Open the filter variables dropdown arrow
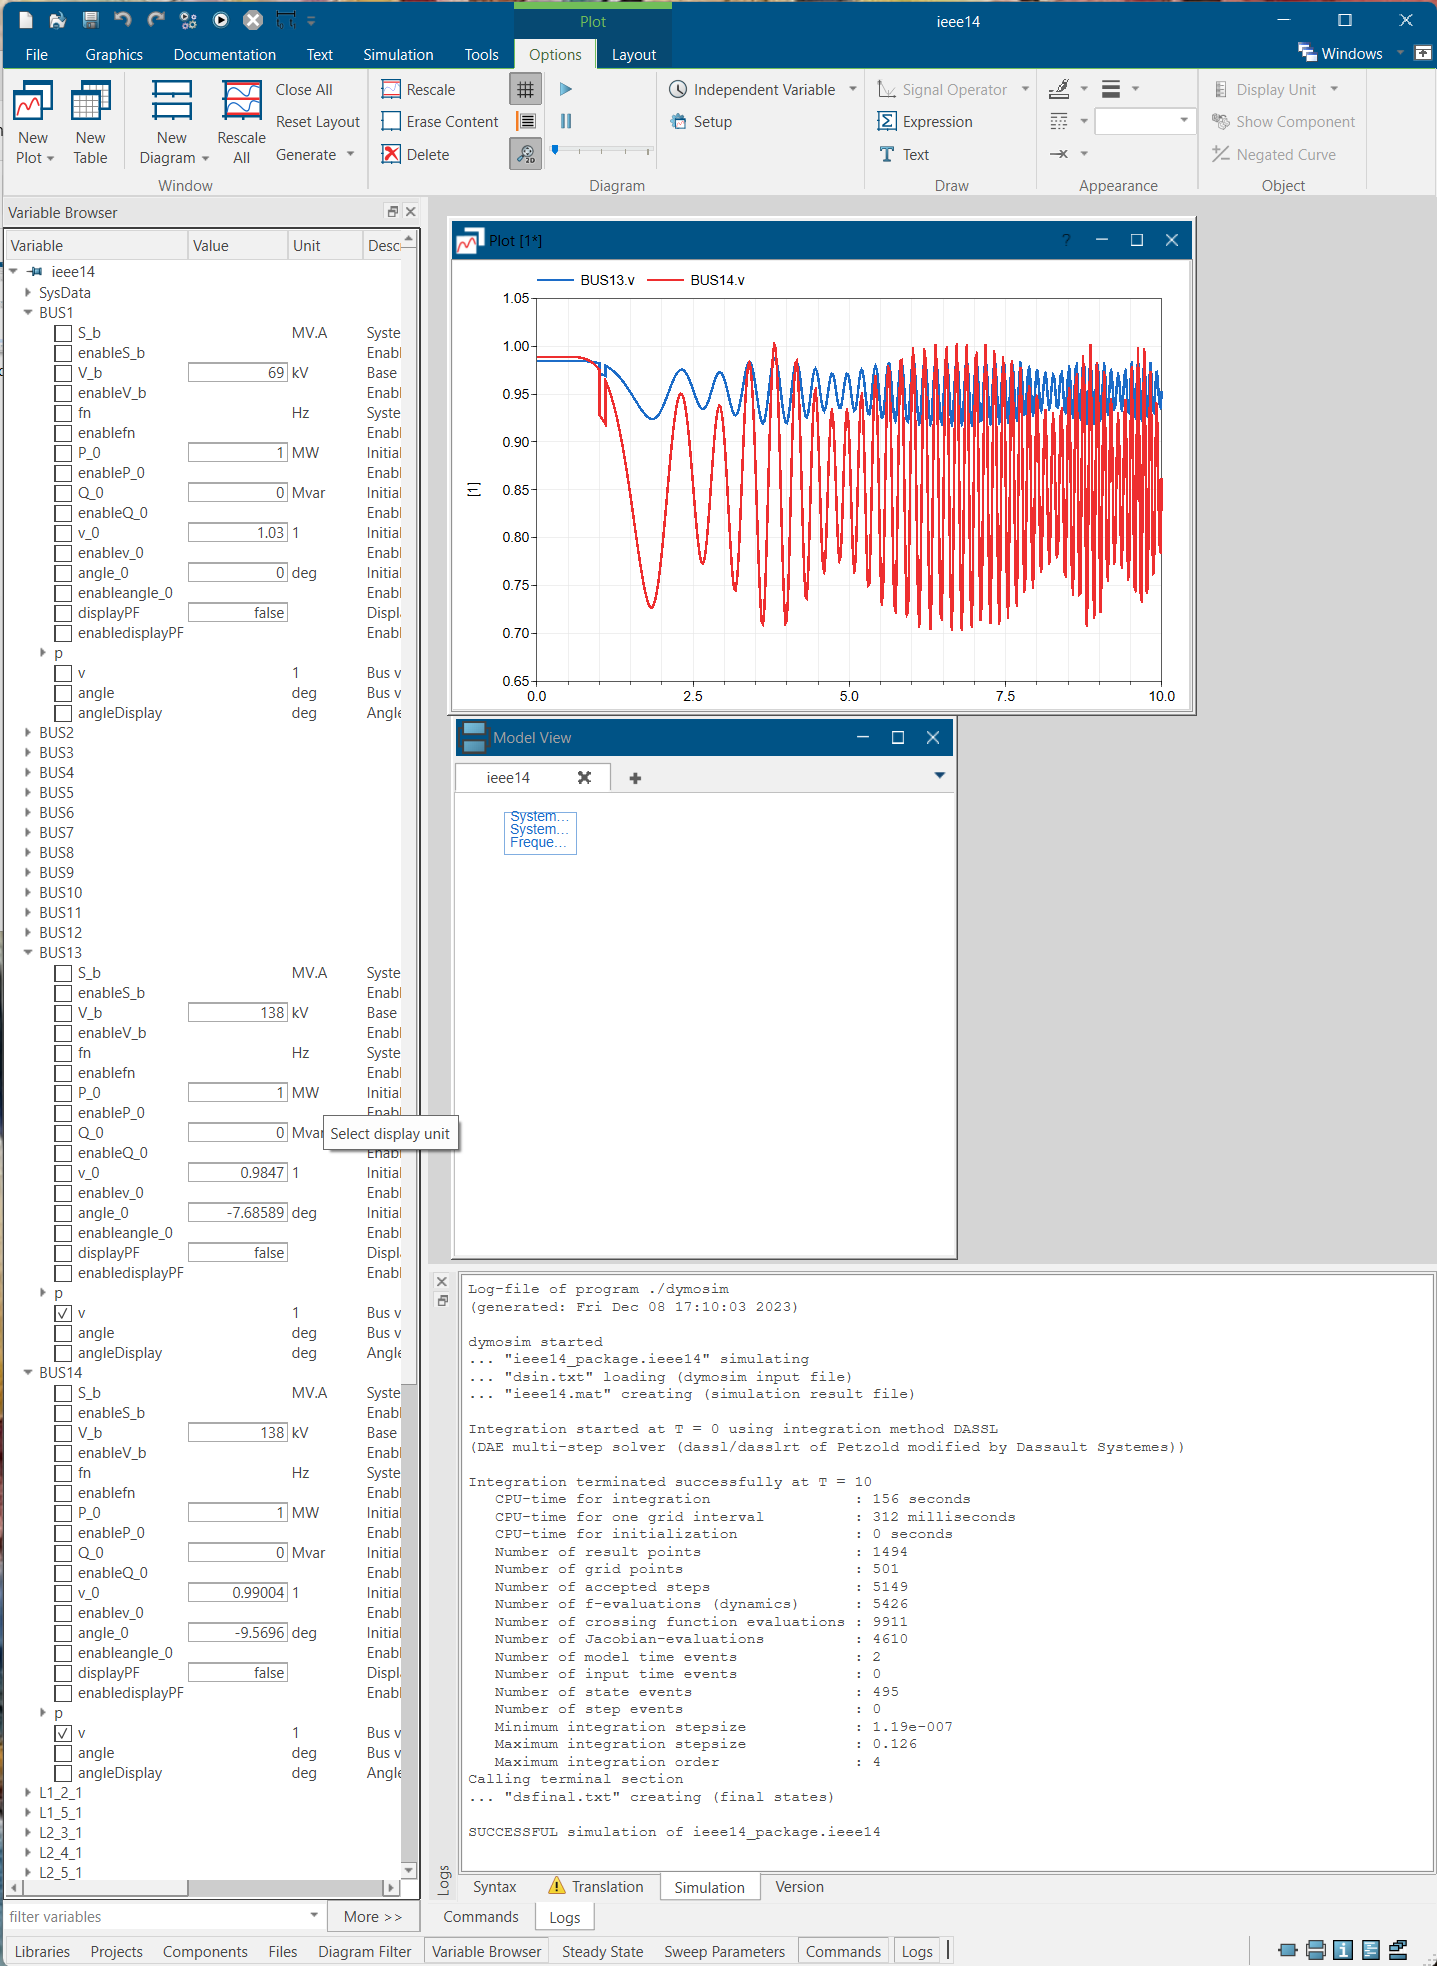 click(314, 1916)
